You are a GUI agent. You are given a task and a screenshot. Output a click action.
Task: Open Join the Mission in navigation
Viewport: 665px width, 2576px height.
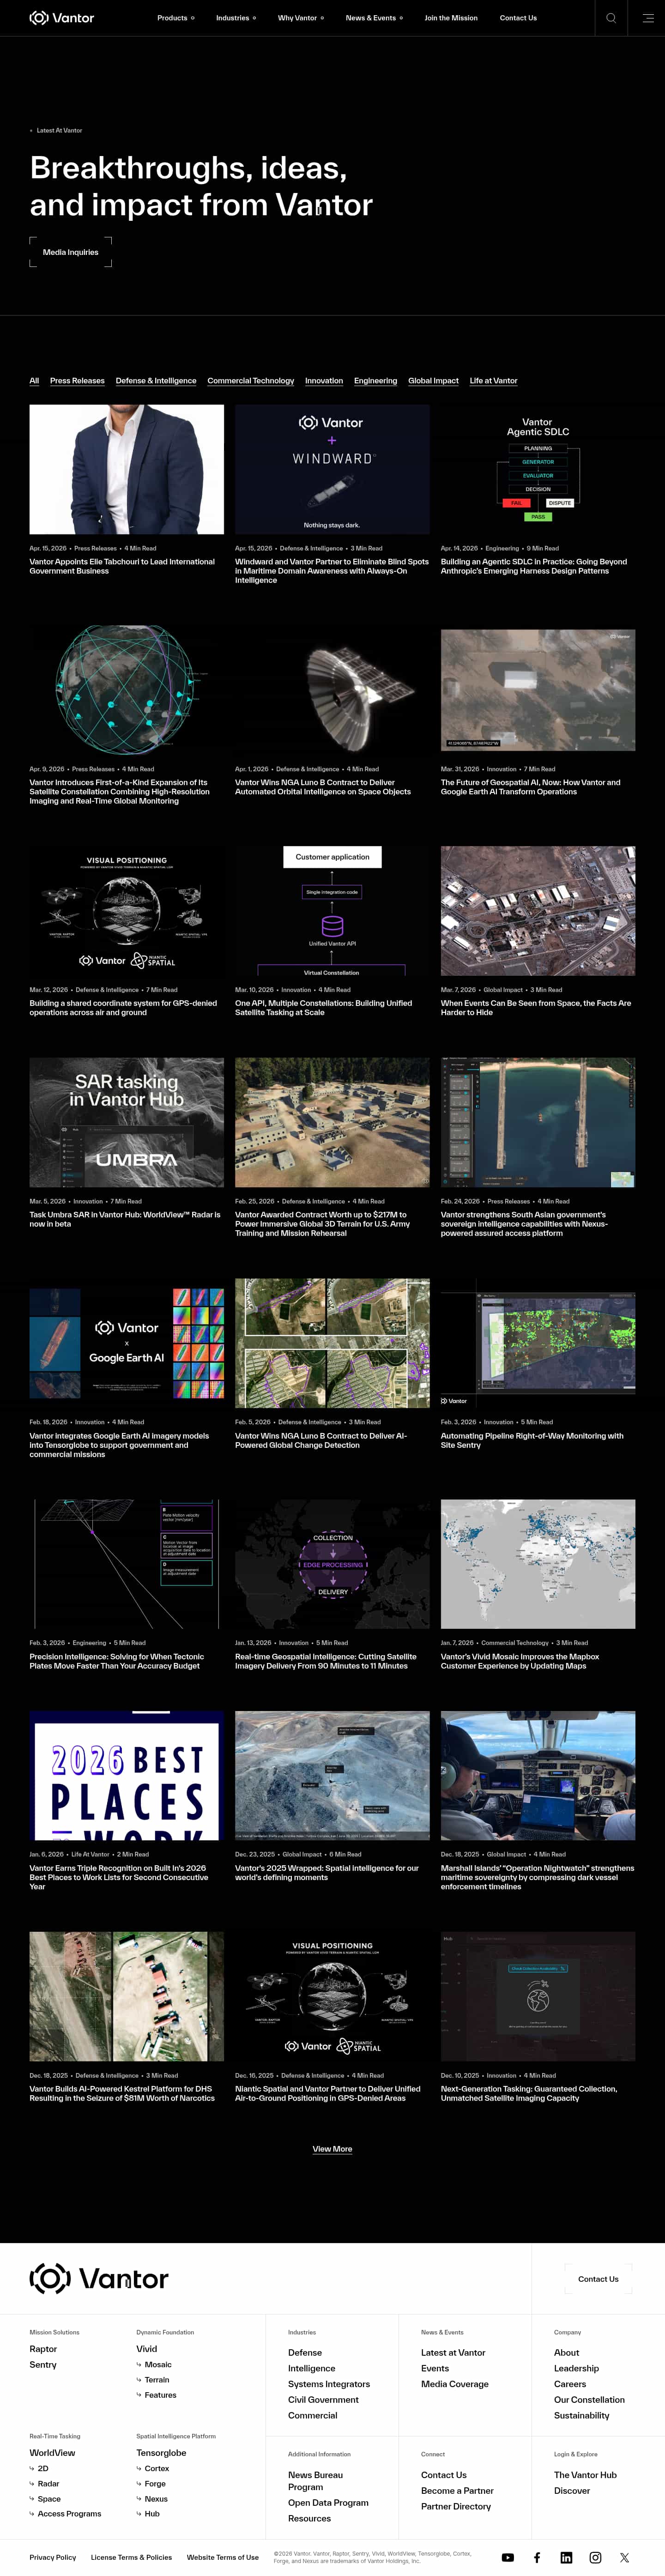click(x=451, y=18)
